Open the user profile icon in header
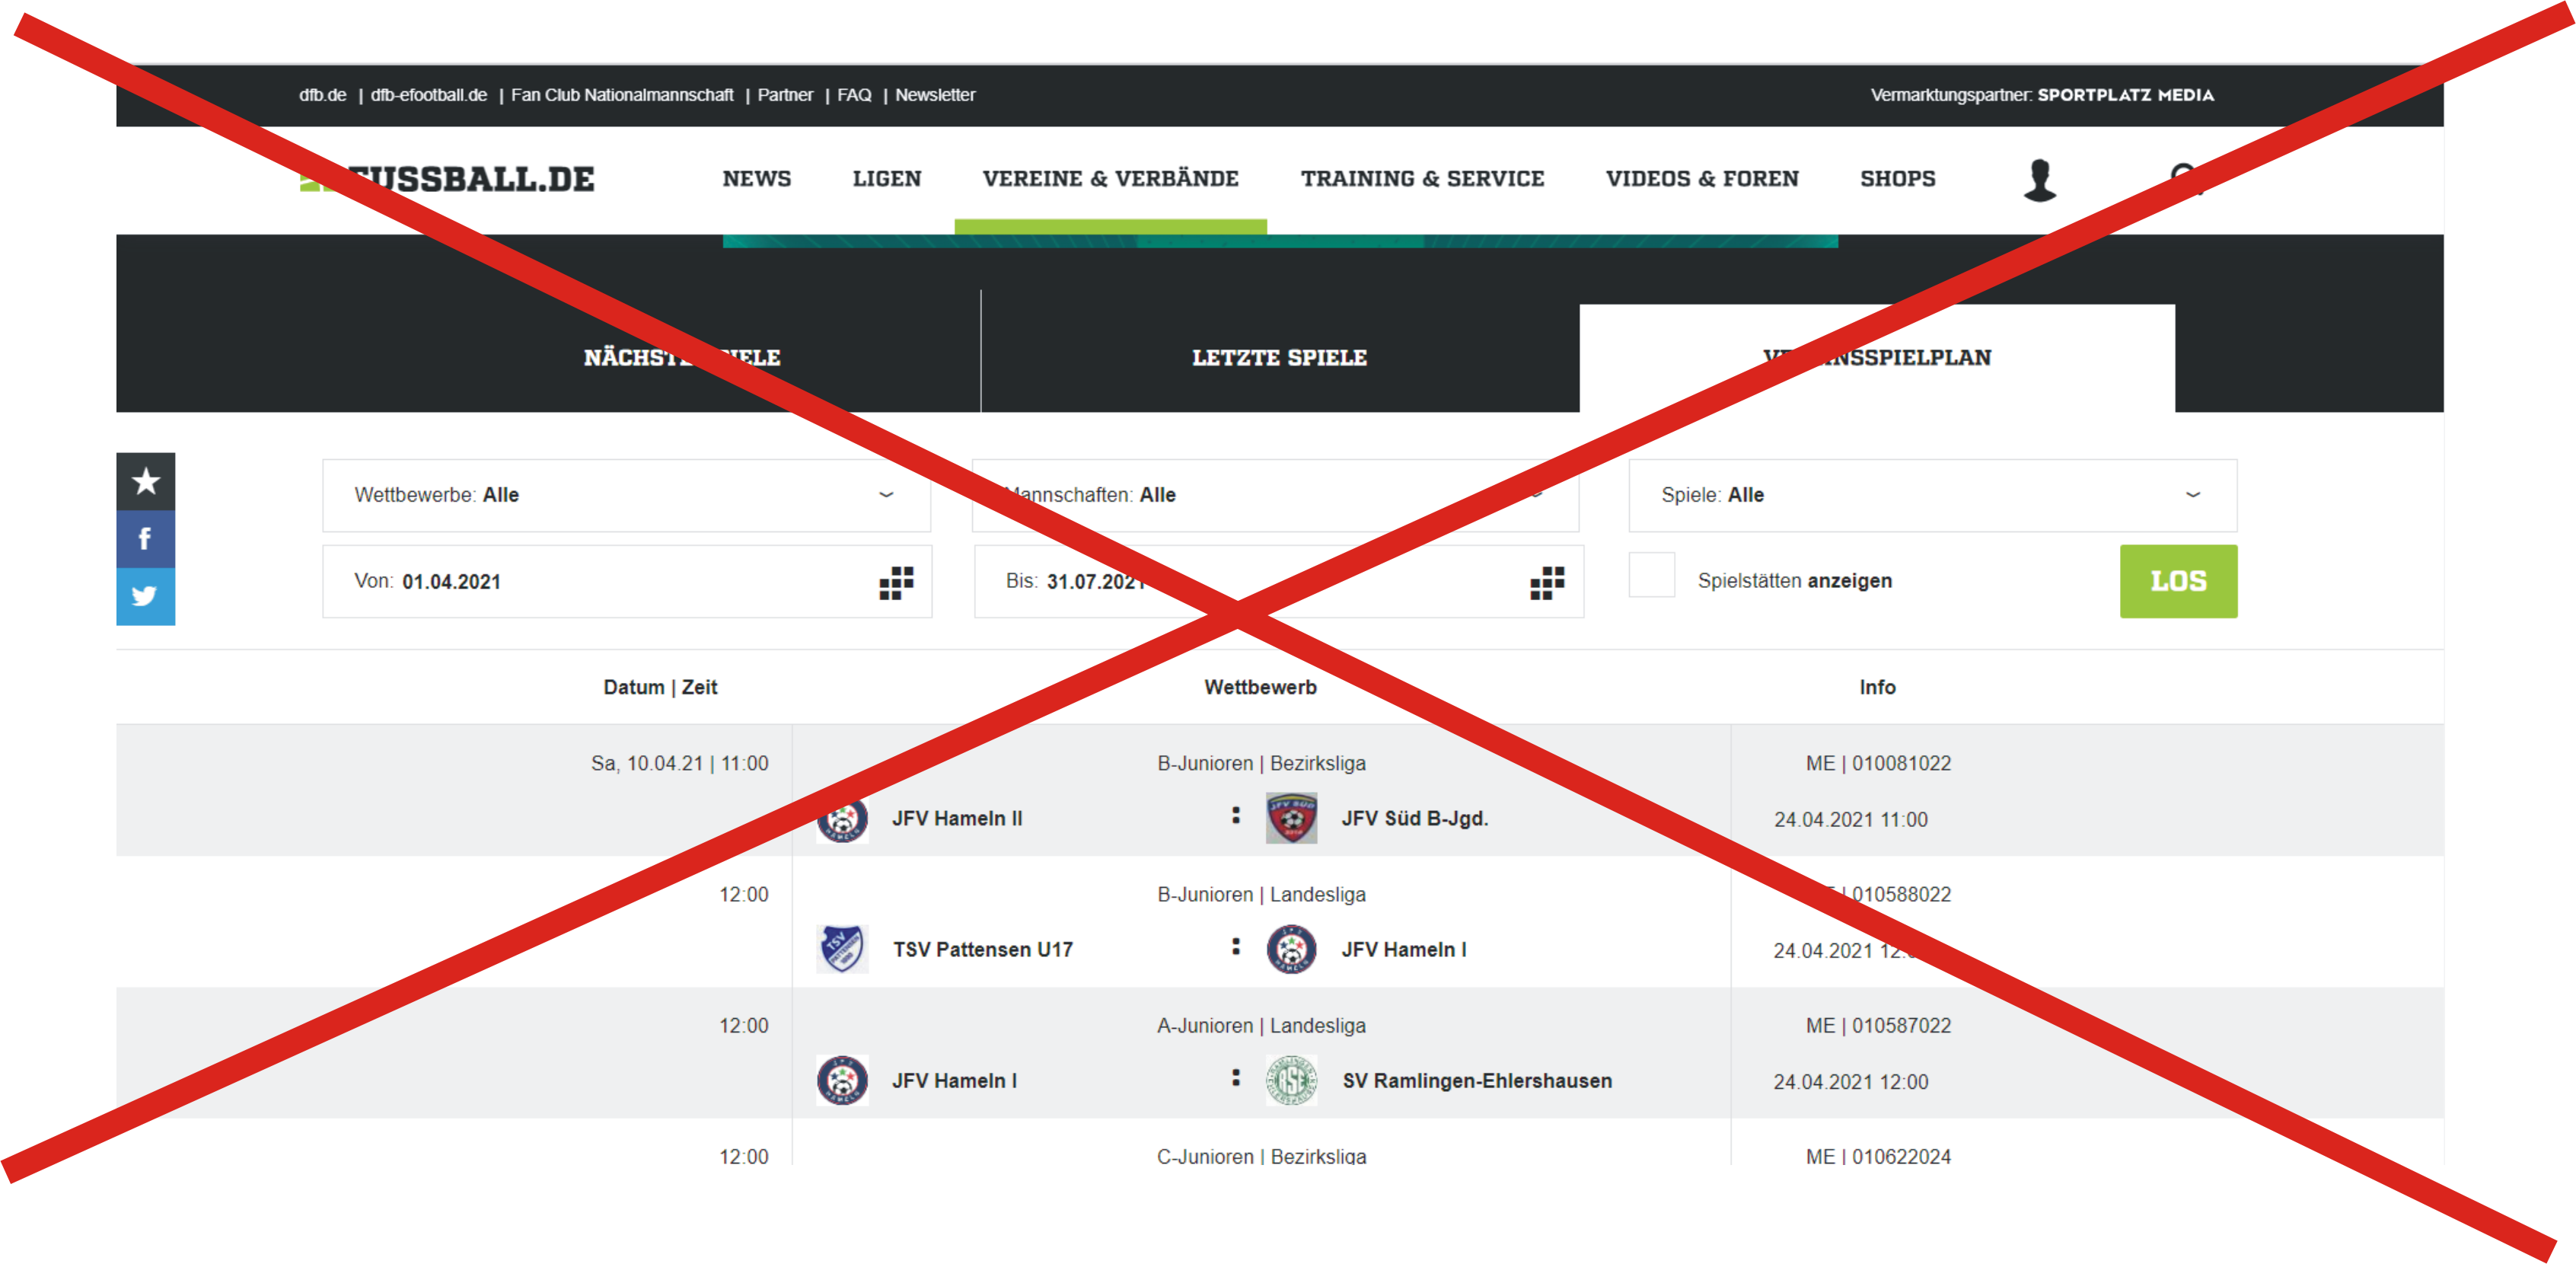2576x1264 pixels. (x=2039, y=180)
